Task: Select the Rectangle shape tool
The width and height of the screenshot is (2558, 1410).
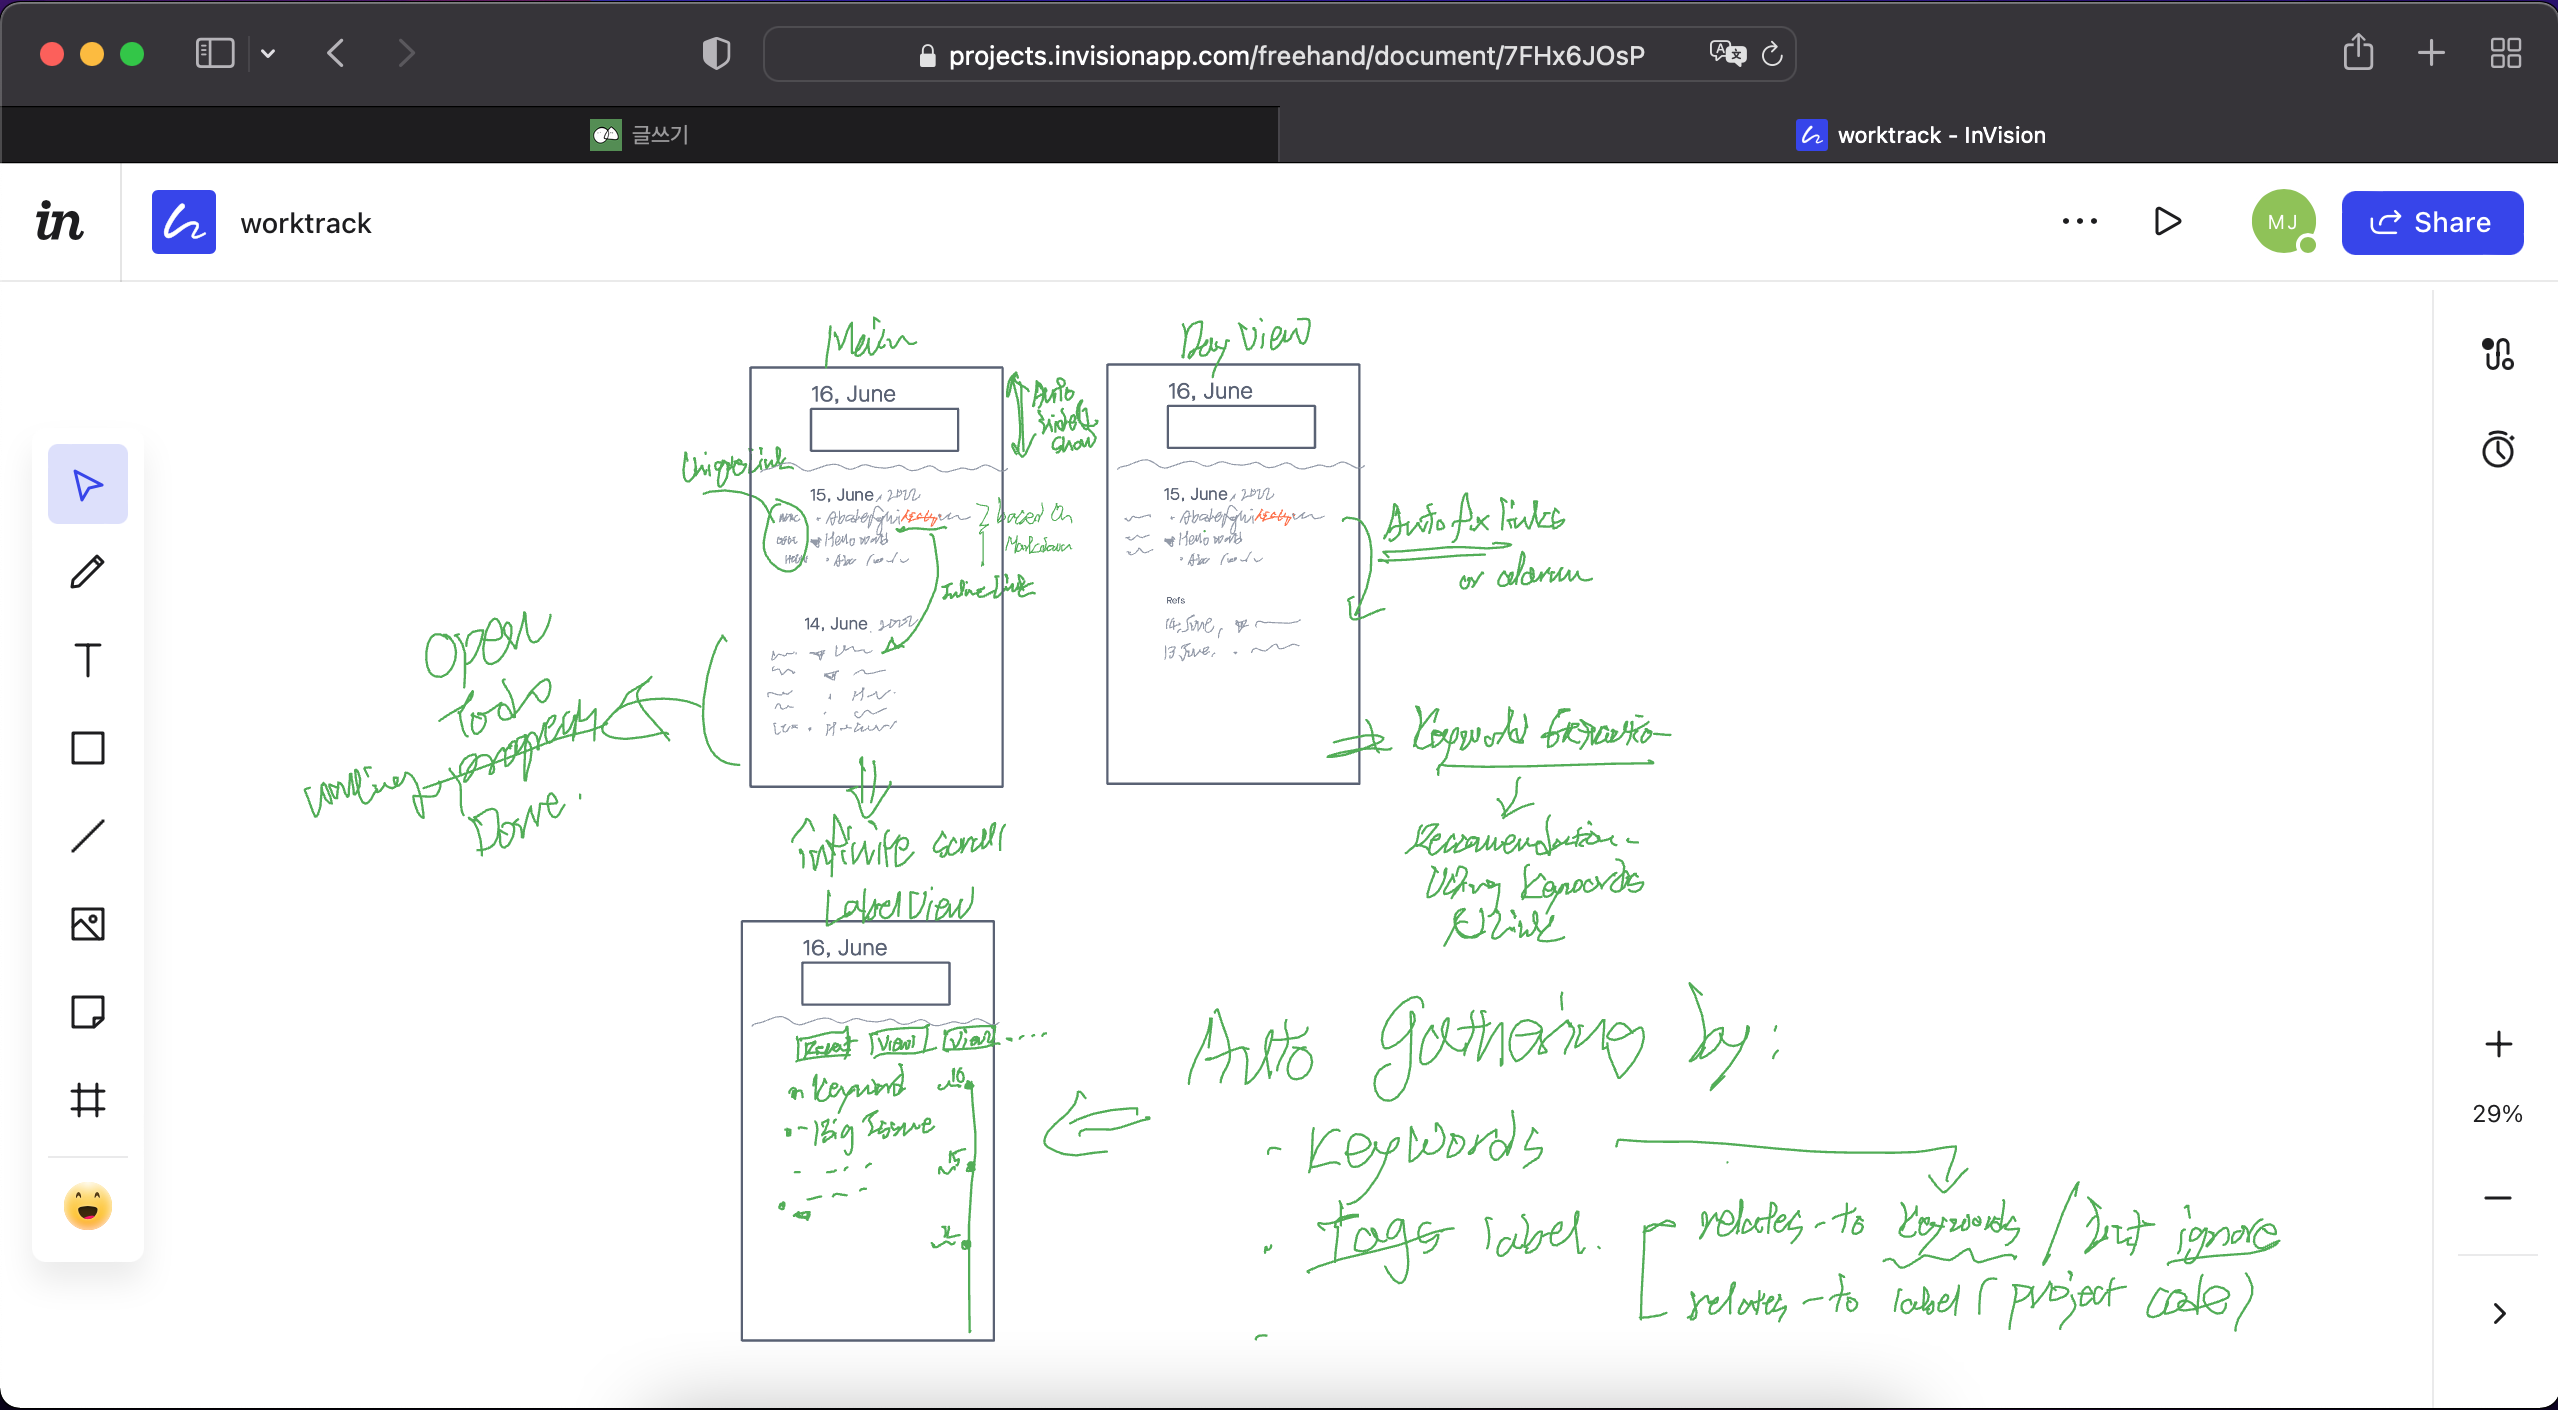Action: (88, 748)
